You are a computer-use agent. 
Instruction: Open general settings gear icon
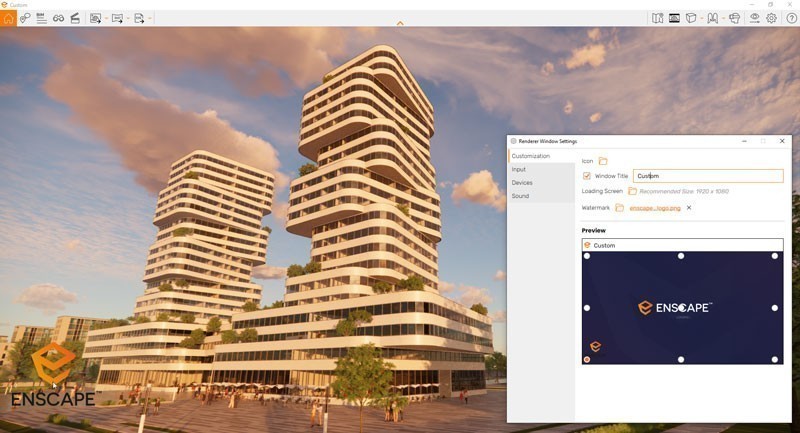[x=771, y=18]
